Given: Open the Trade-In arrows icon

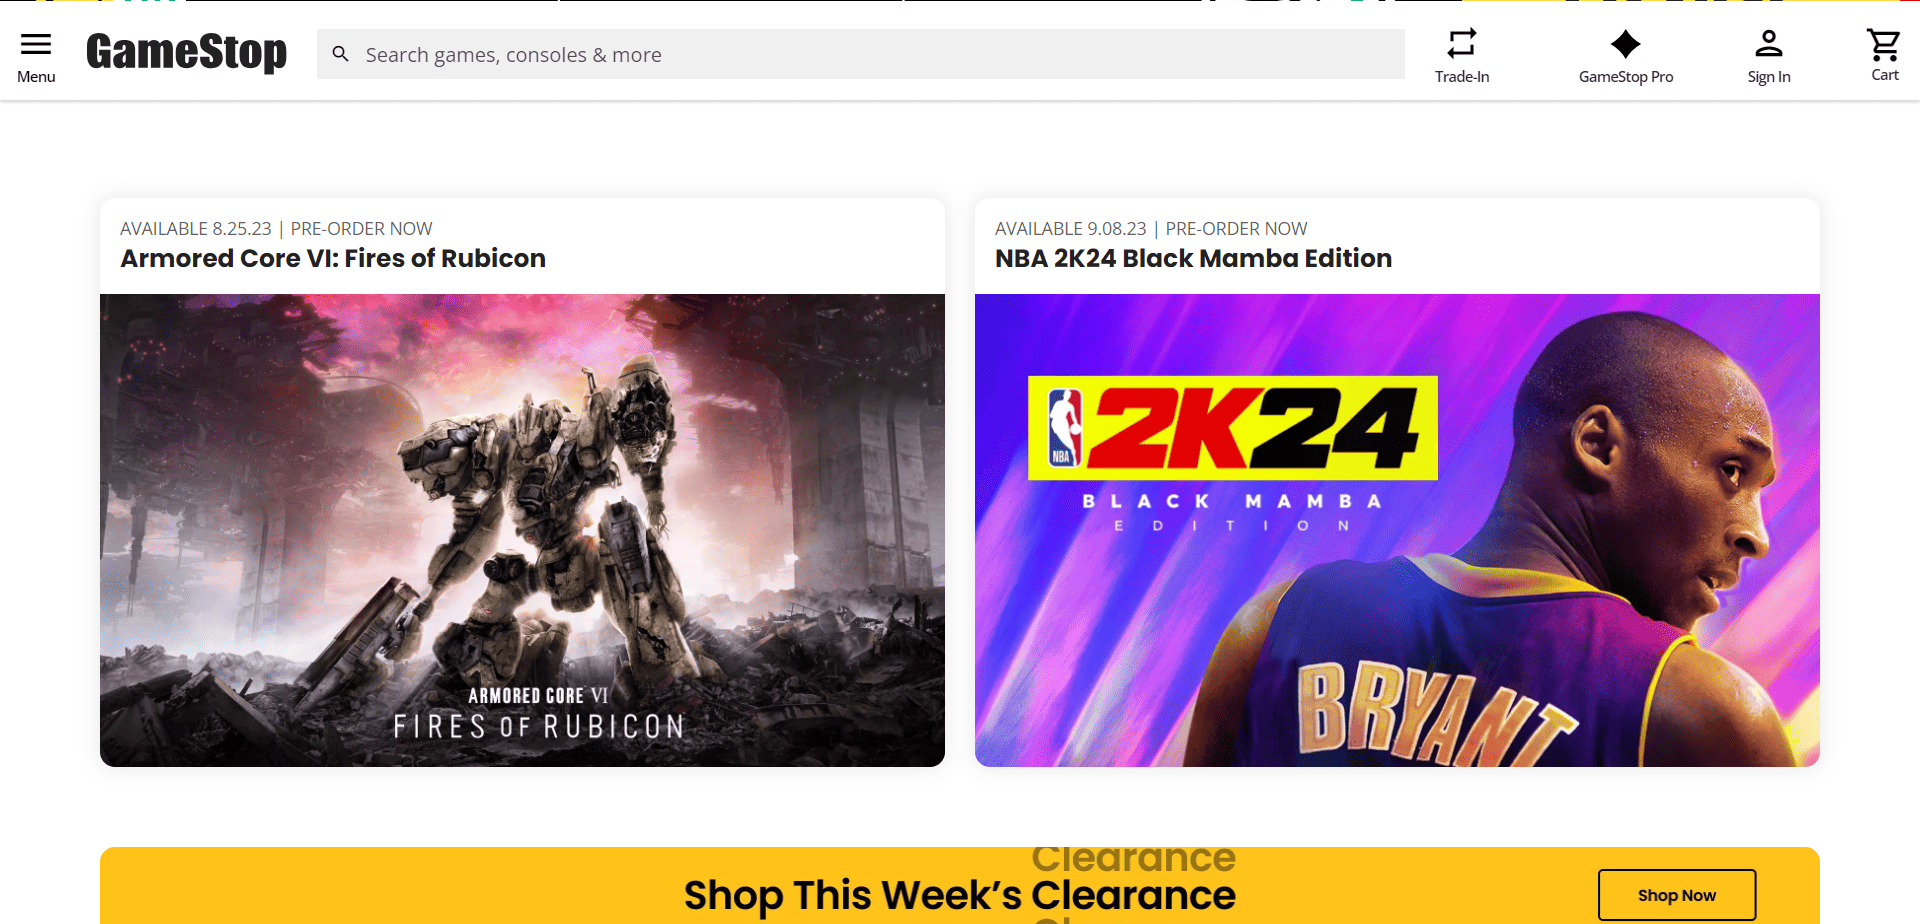Looking at the screenshot, I should tap(1462, 43).
